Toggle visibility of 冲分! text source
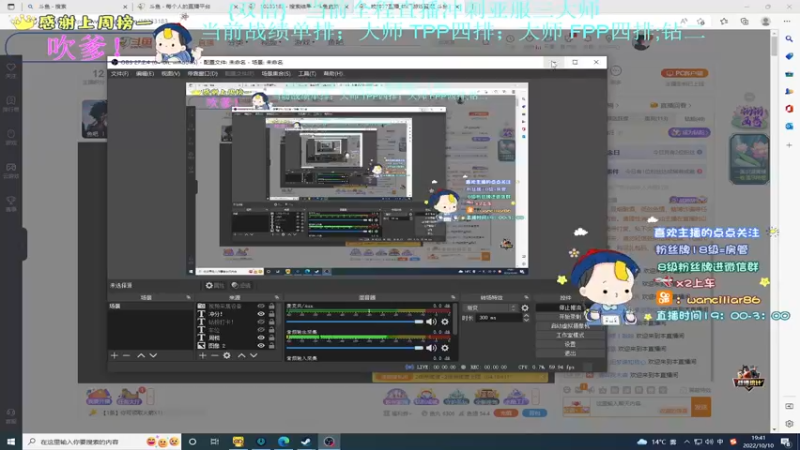This screenshot has width=800, height=450. click(261, 314)
